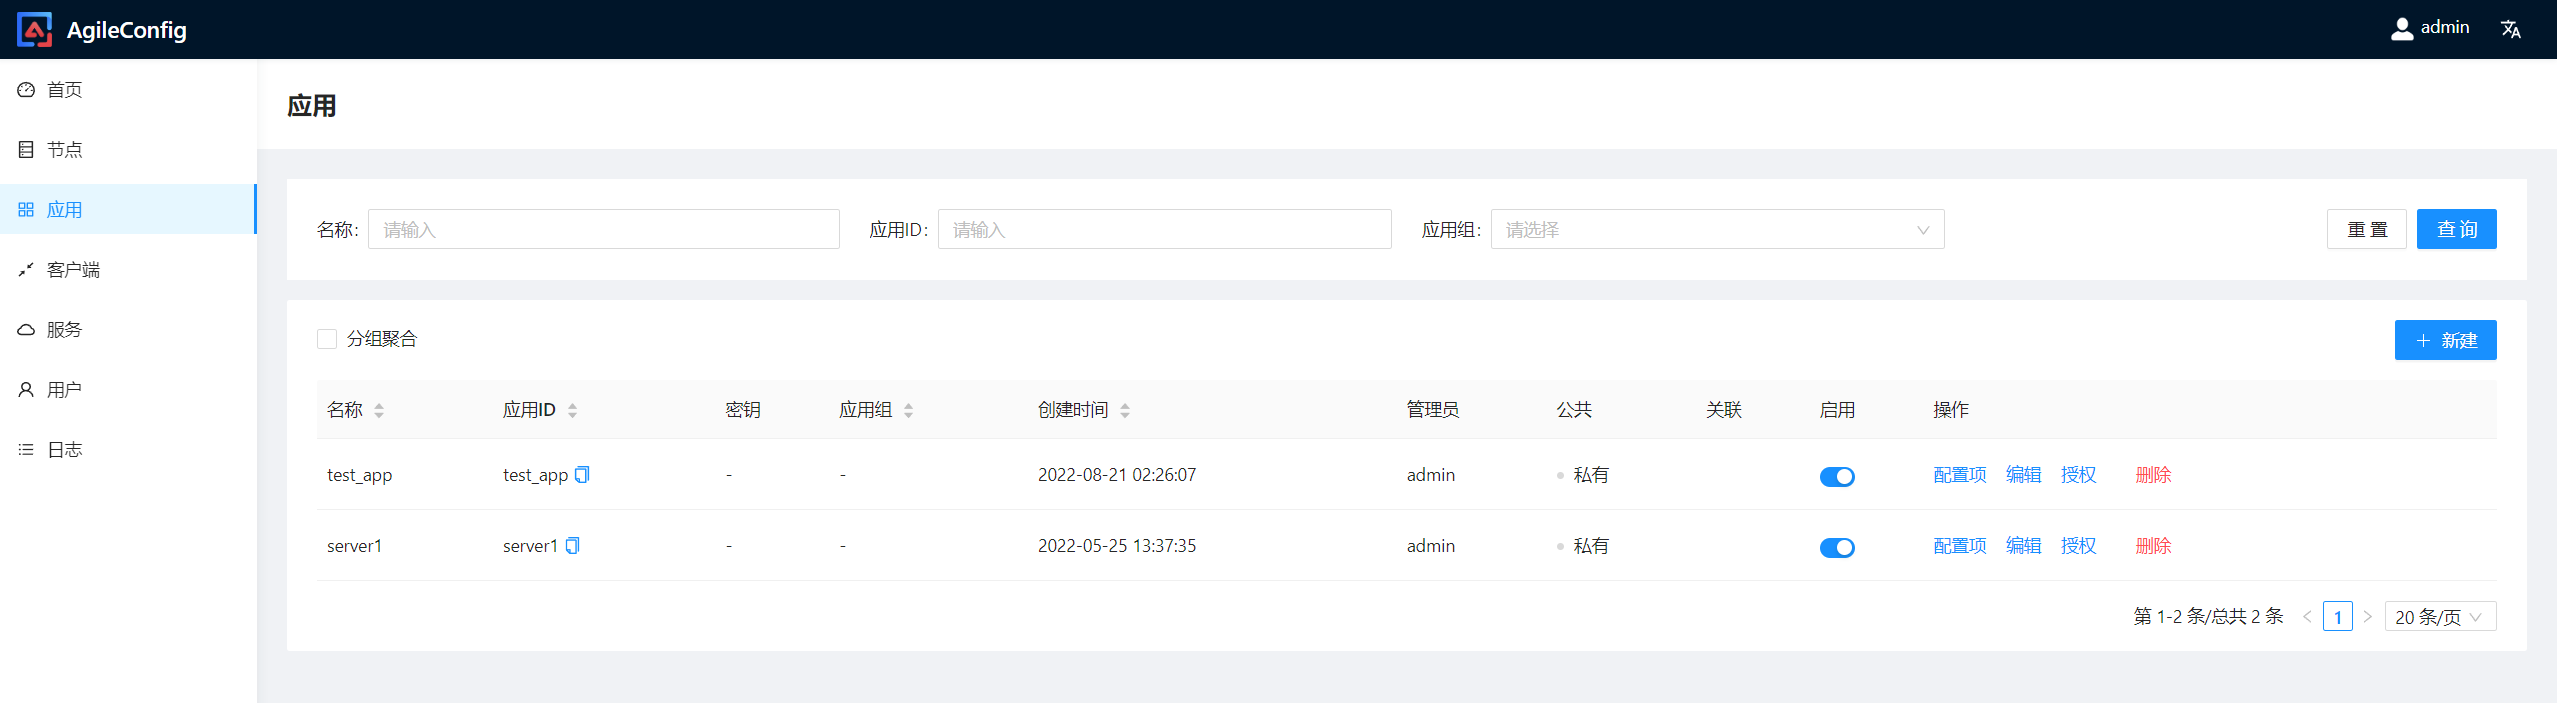2557x703 pixels.
Task: Click the 新建 button
Action: [x=2444, y=340]
